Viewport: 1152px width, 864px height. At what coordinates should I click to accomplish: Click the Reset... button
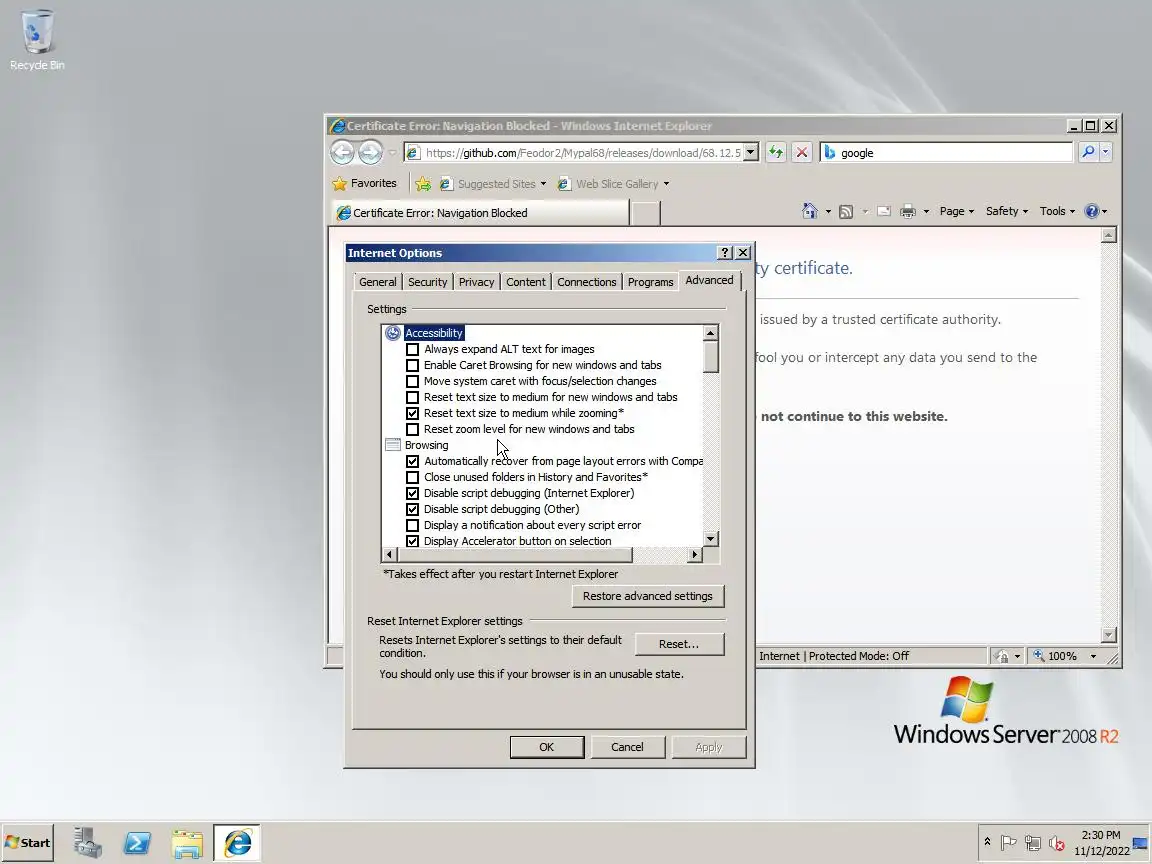(x=679, y=644)
